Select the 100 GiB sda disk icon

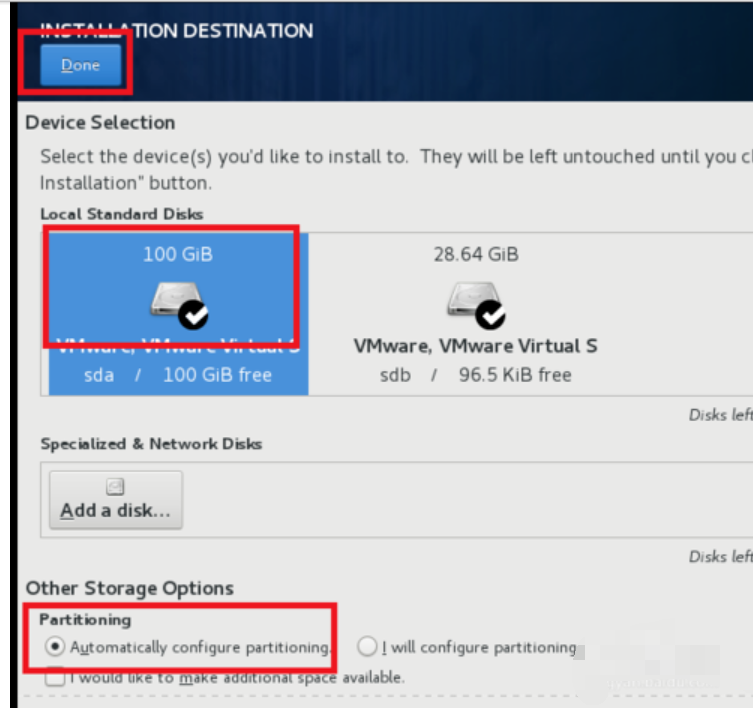click(x=171, y=300)
